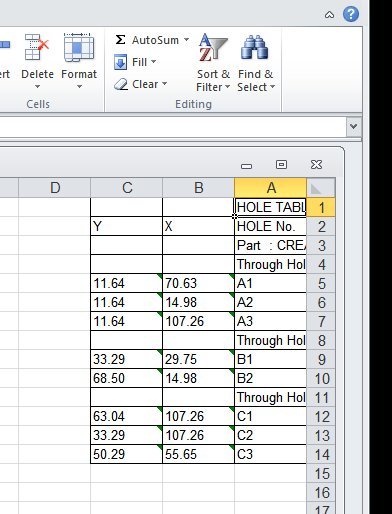Open Find & Select binoculars icon
Image resolution: width=392 pixels, height=514 pixels.
[254, 47]
